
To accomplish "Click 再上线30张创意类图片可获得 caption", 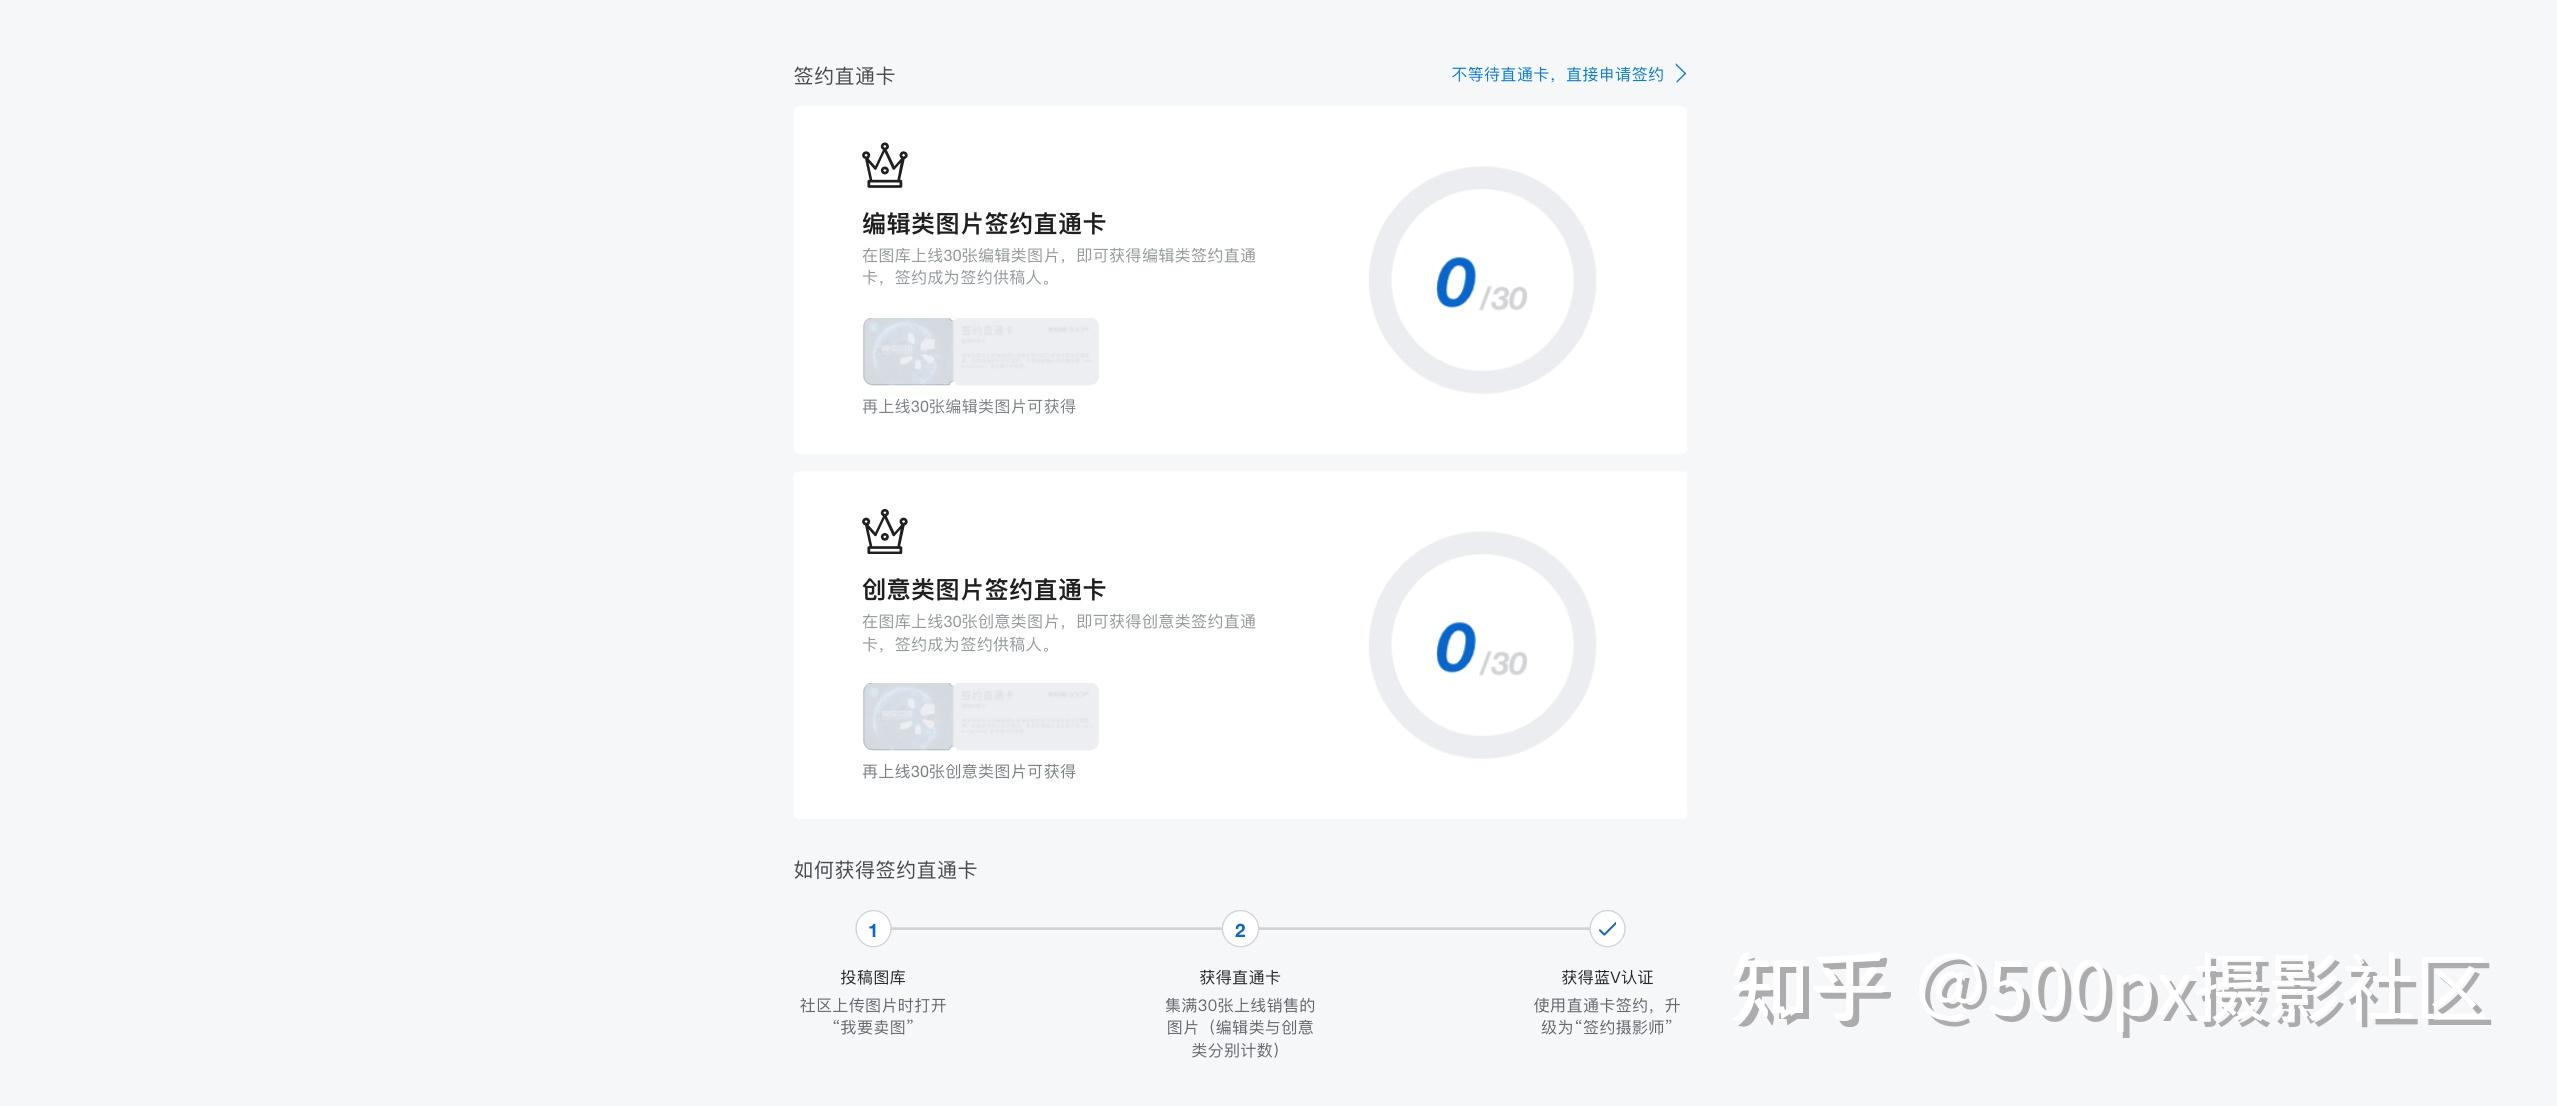I will [969, 772].
